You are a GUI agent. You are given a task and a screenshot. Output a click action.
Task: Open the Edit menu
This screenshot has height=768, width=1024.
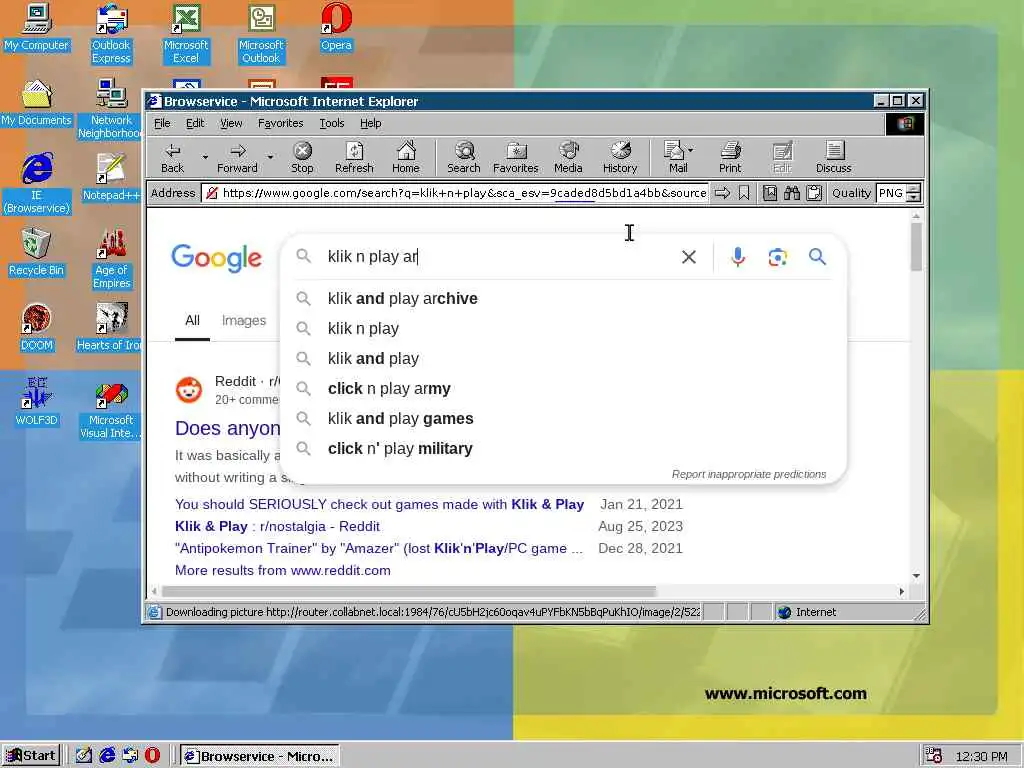[x=195, y=123]
